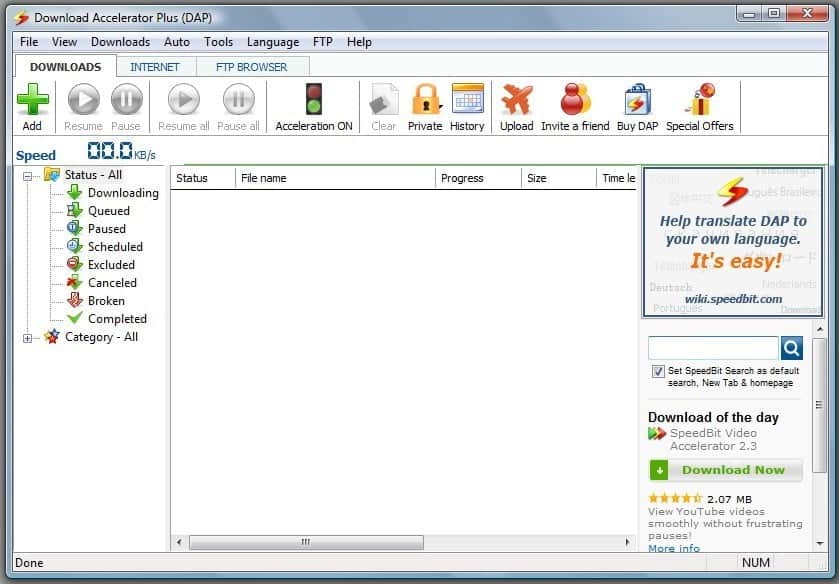Click the green Download Now button
This screenshot has height=584, width=839.
[726, 470]
